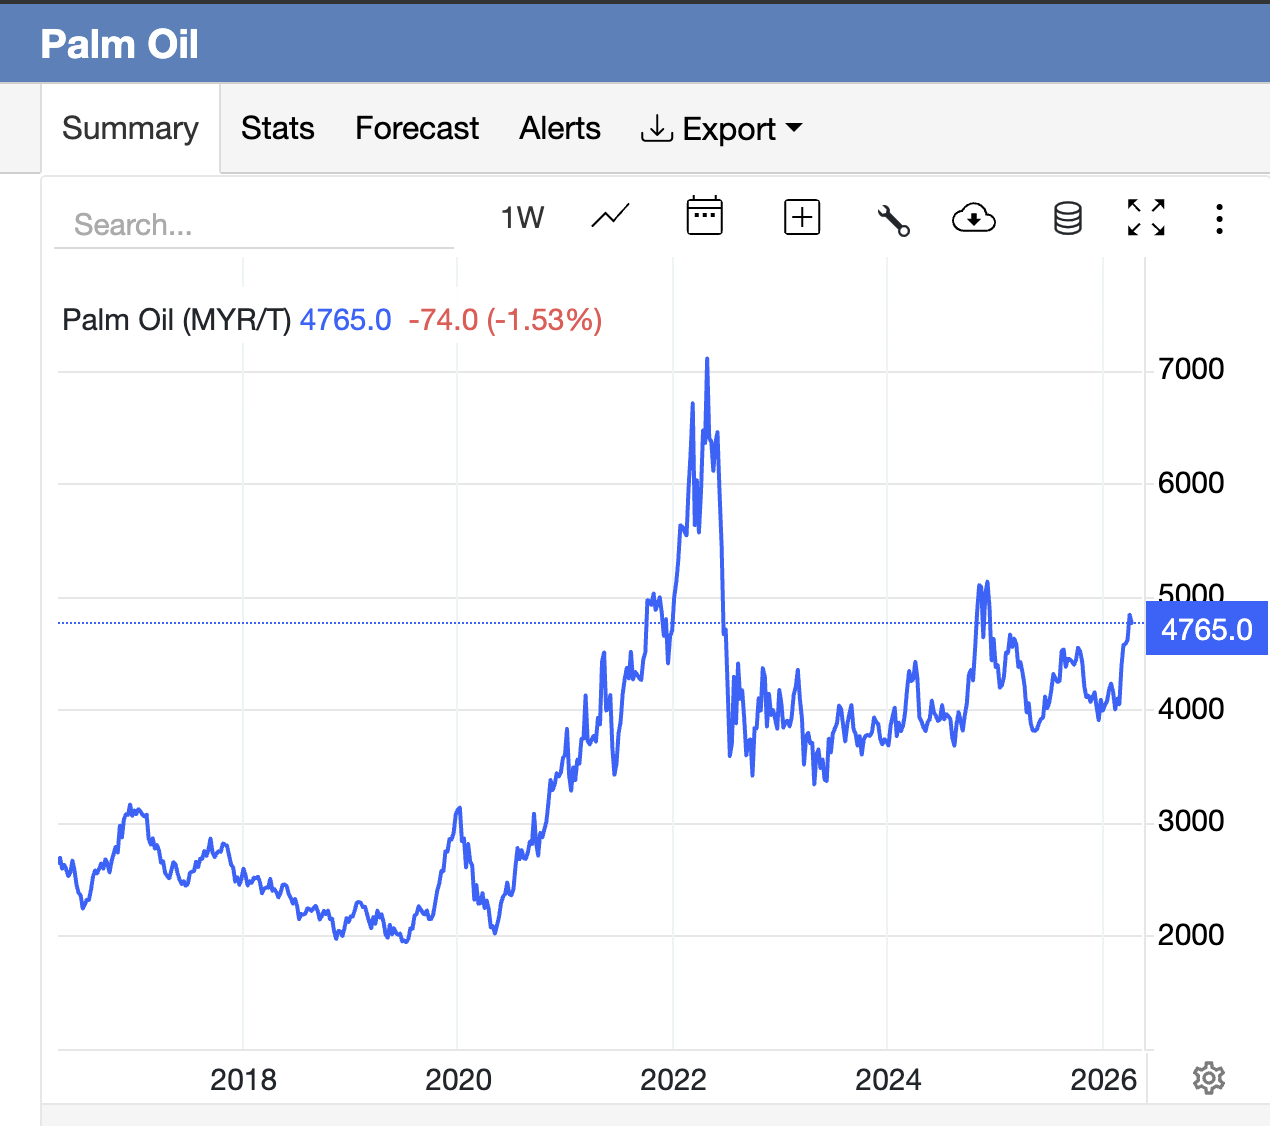Switch to the Stats tab
Image resolution: width=1270 pixels, height=1126 pixels.
coord(278,128)
